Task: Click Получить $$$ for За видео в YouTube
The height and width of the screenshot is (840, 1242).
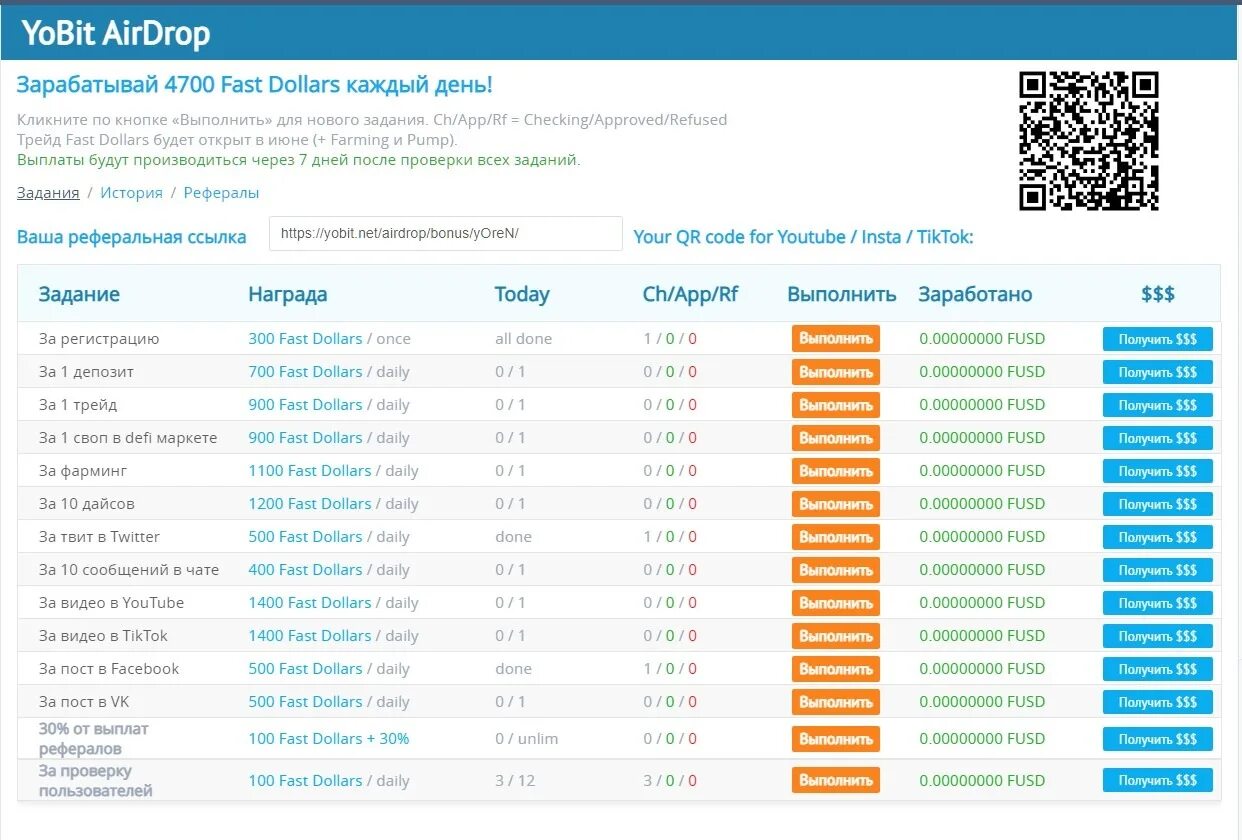Action: tap(1158, 603)
